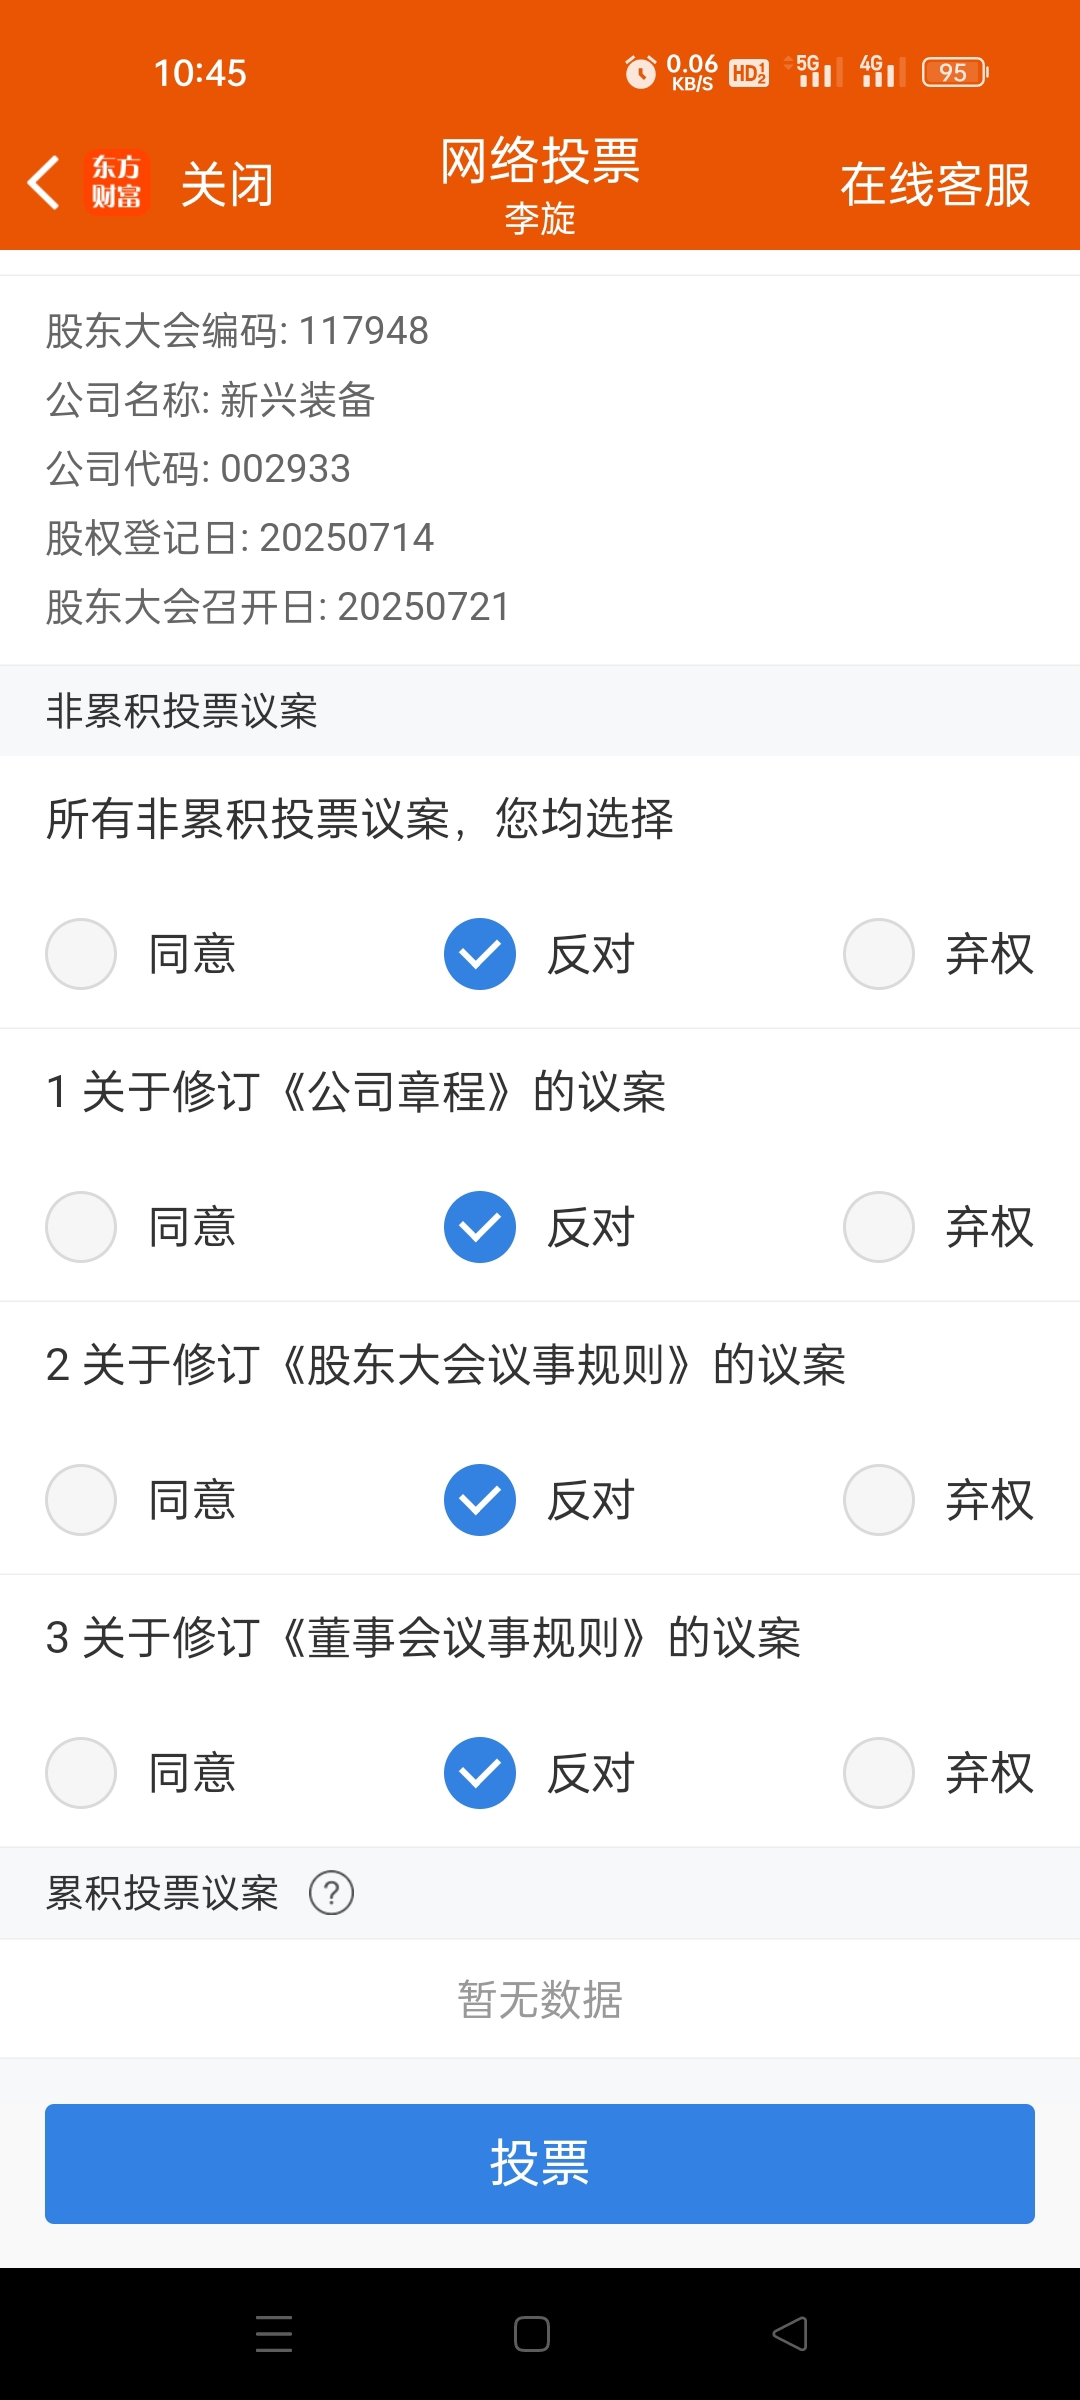The width and height of the screenshot is (1080, 2400).
Task: Tap Android home navigation icon
Action: click(x=532, y=2334)
